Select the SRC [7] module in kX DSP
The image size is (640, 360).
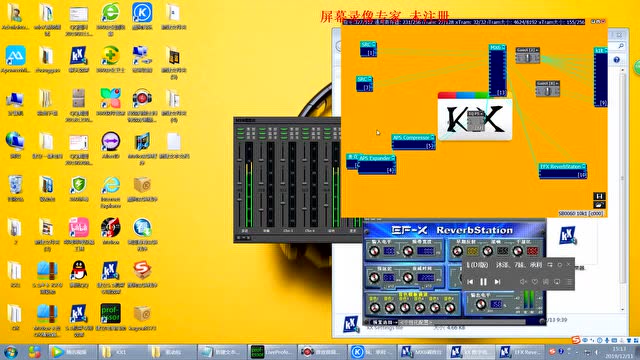364,84
